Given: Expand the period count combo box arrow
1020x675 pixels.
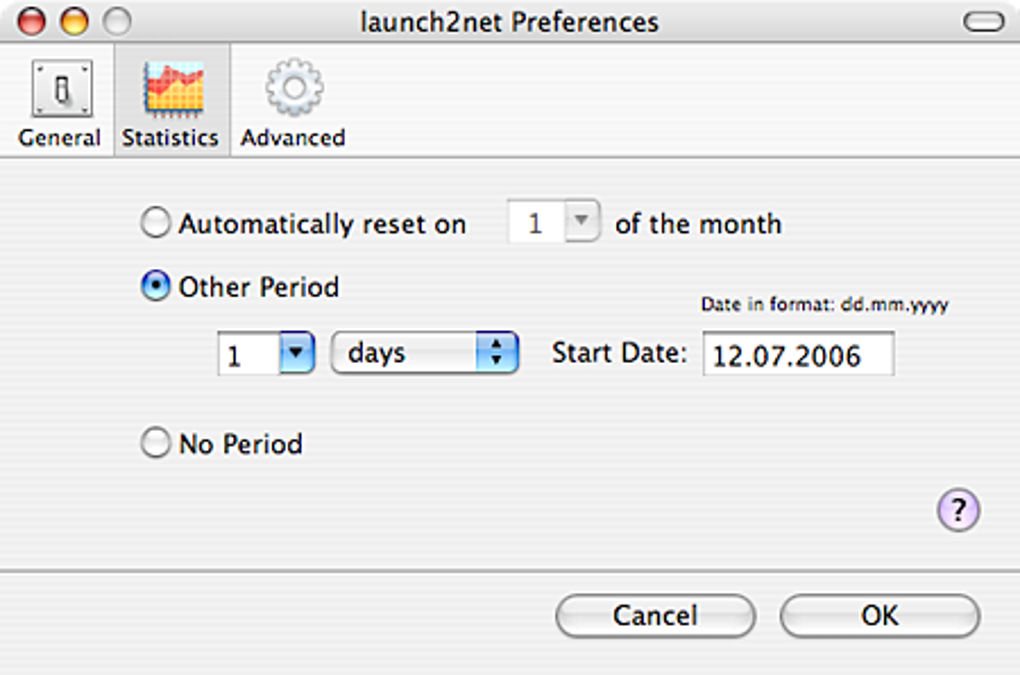Looking at the screenshot, I should click(297, 354).
